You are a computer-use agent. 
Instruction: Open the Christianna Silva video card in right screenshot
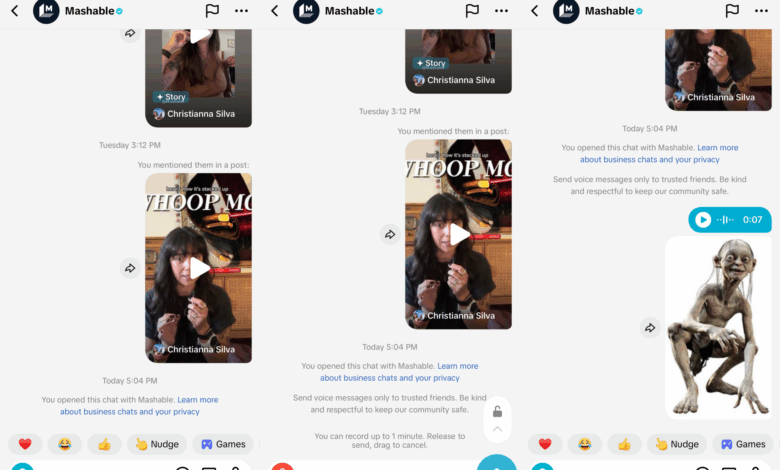(x=718, y=70)
